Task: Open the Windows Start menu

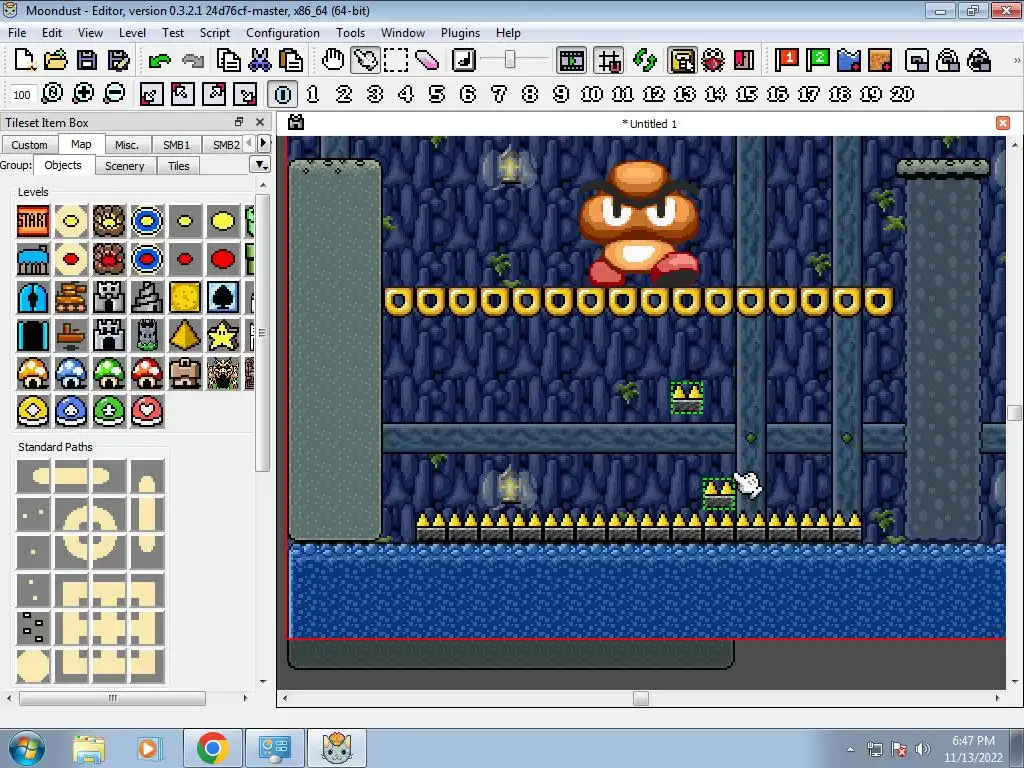Action: coord(27,748)
